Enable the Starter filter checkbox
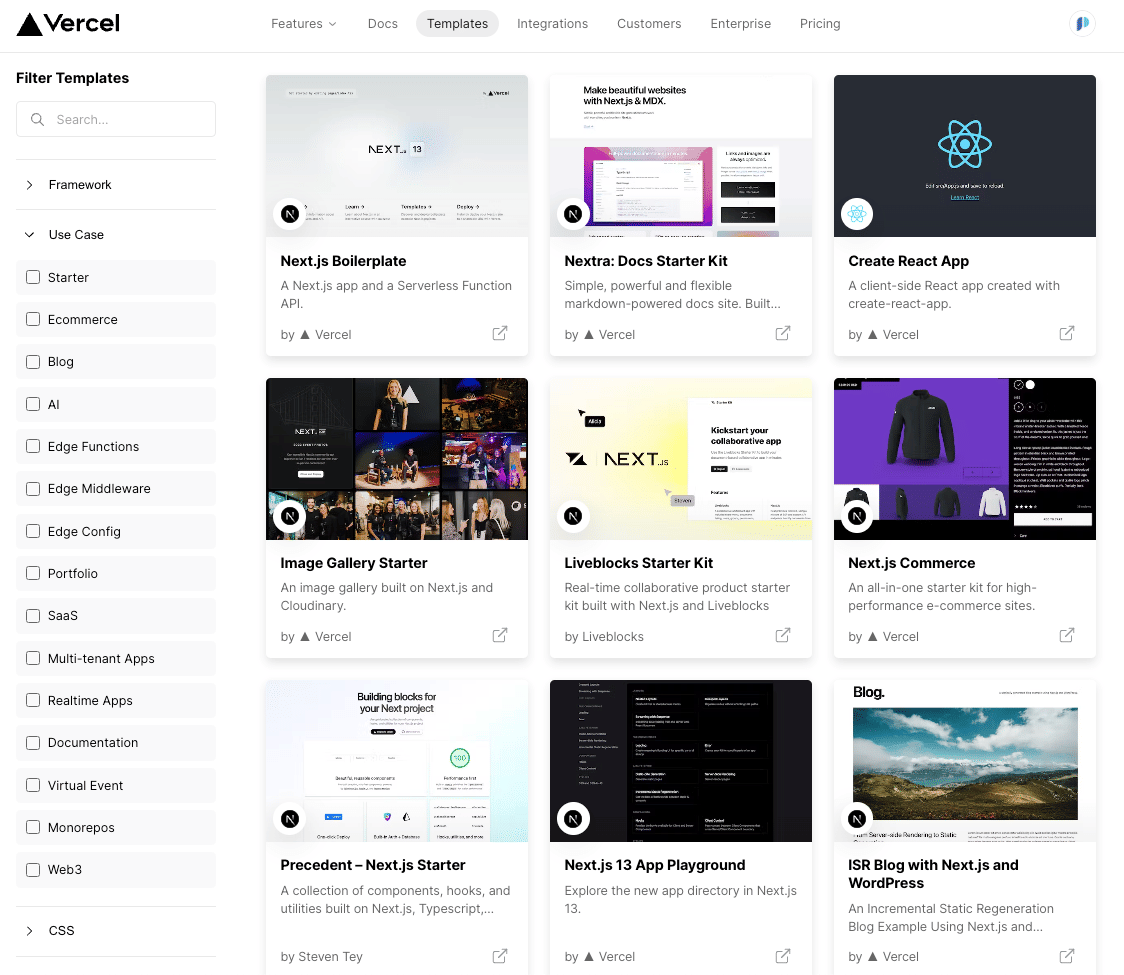The image size is (1124, 975). click(x=31, y=277)
